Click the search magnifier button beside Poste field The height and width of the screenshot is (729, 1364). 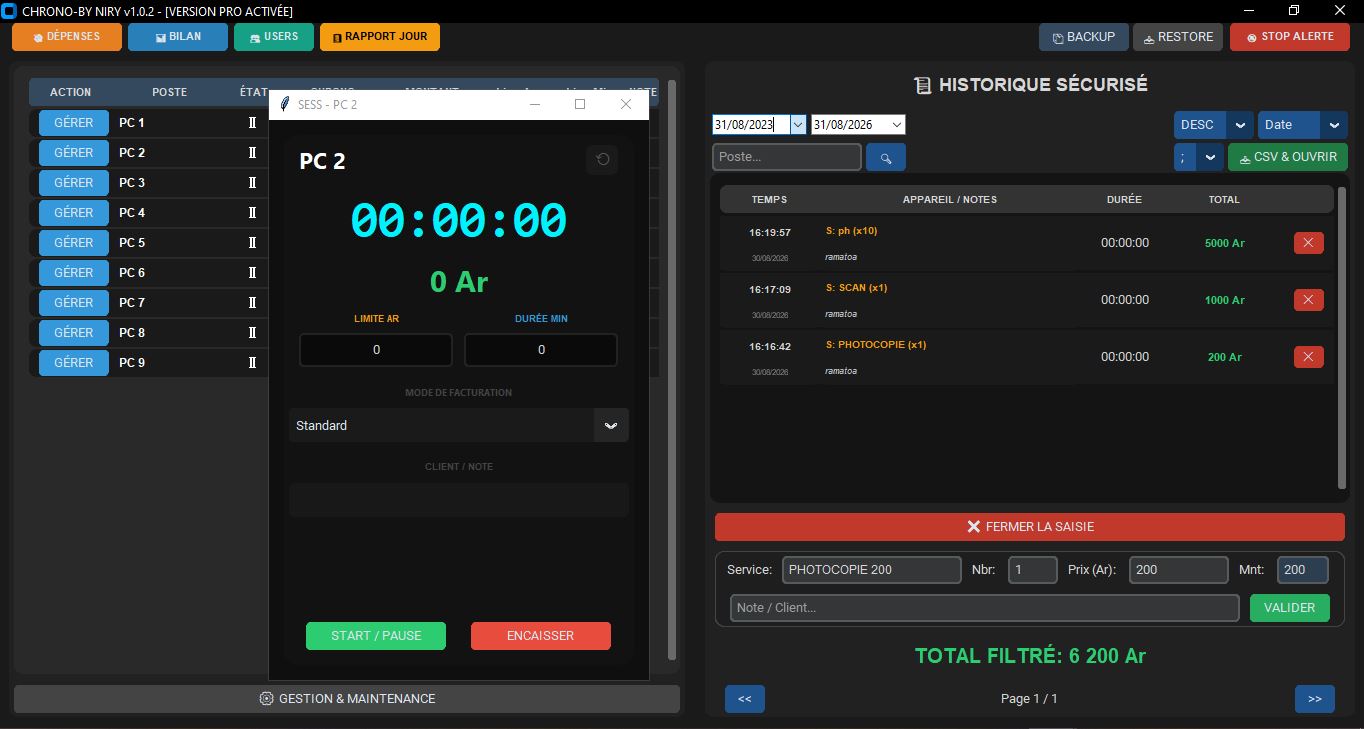tap(886, 157)
